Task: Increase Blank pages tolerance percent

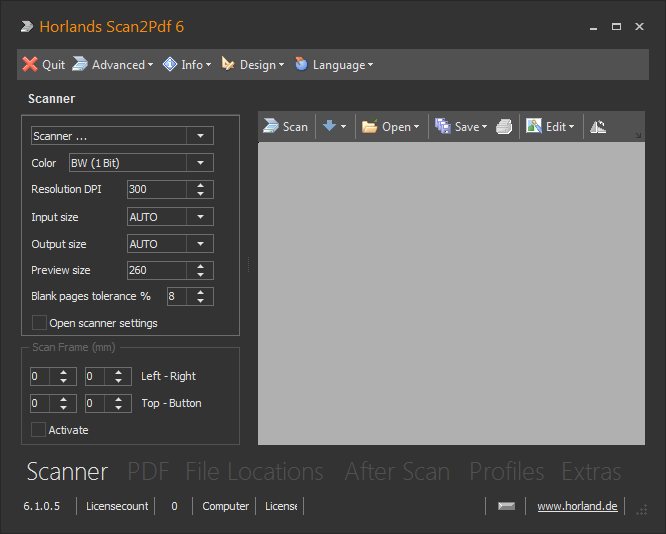Action: tap(200, 293)
